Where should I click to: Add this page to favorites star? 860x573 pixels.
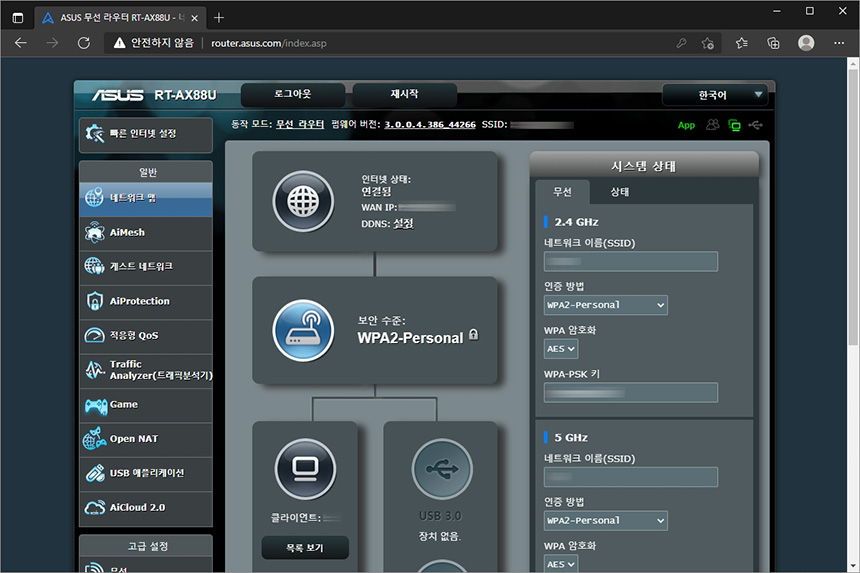pos(708,43)
